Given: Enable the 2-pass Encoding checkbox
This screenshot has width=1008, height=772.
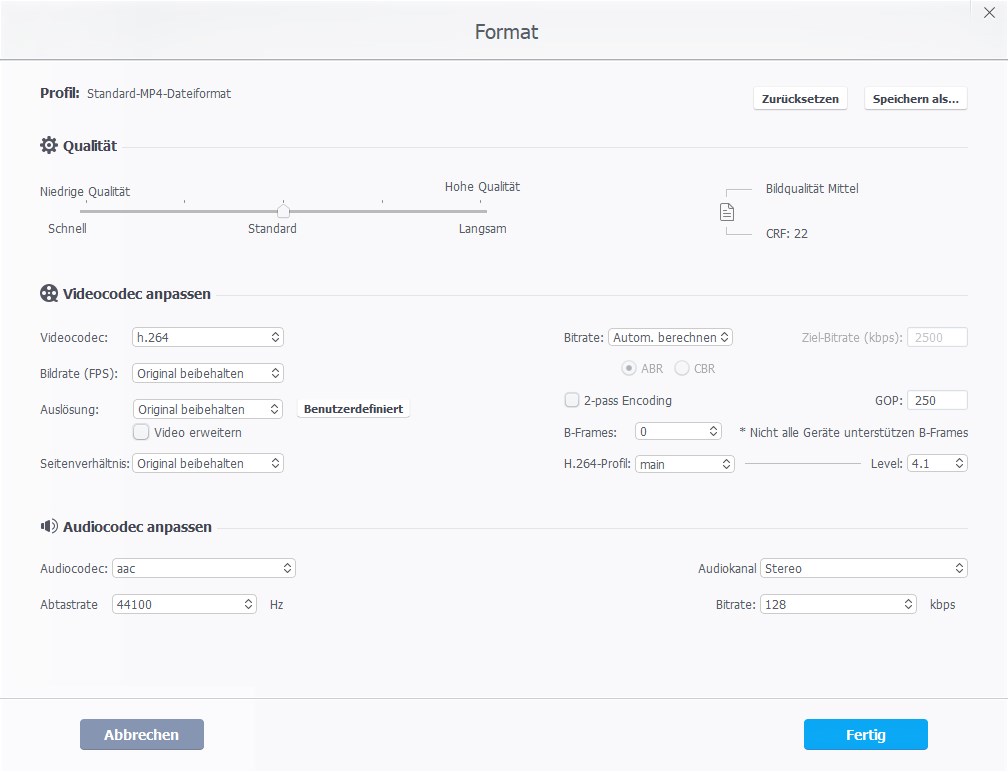Looking at the screenshot, I should point(572,400).
